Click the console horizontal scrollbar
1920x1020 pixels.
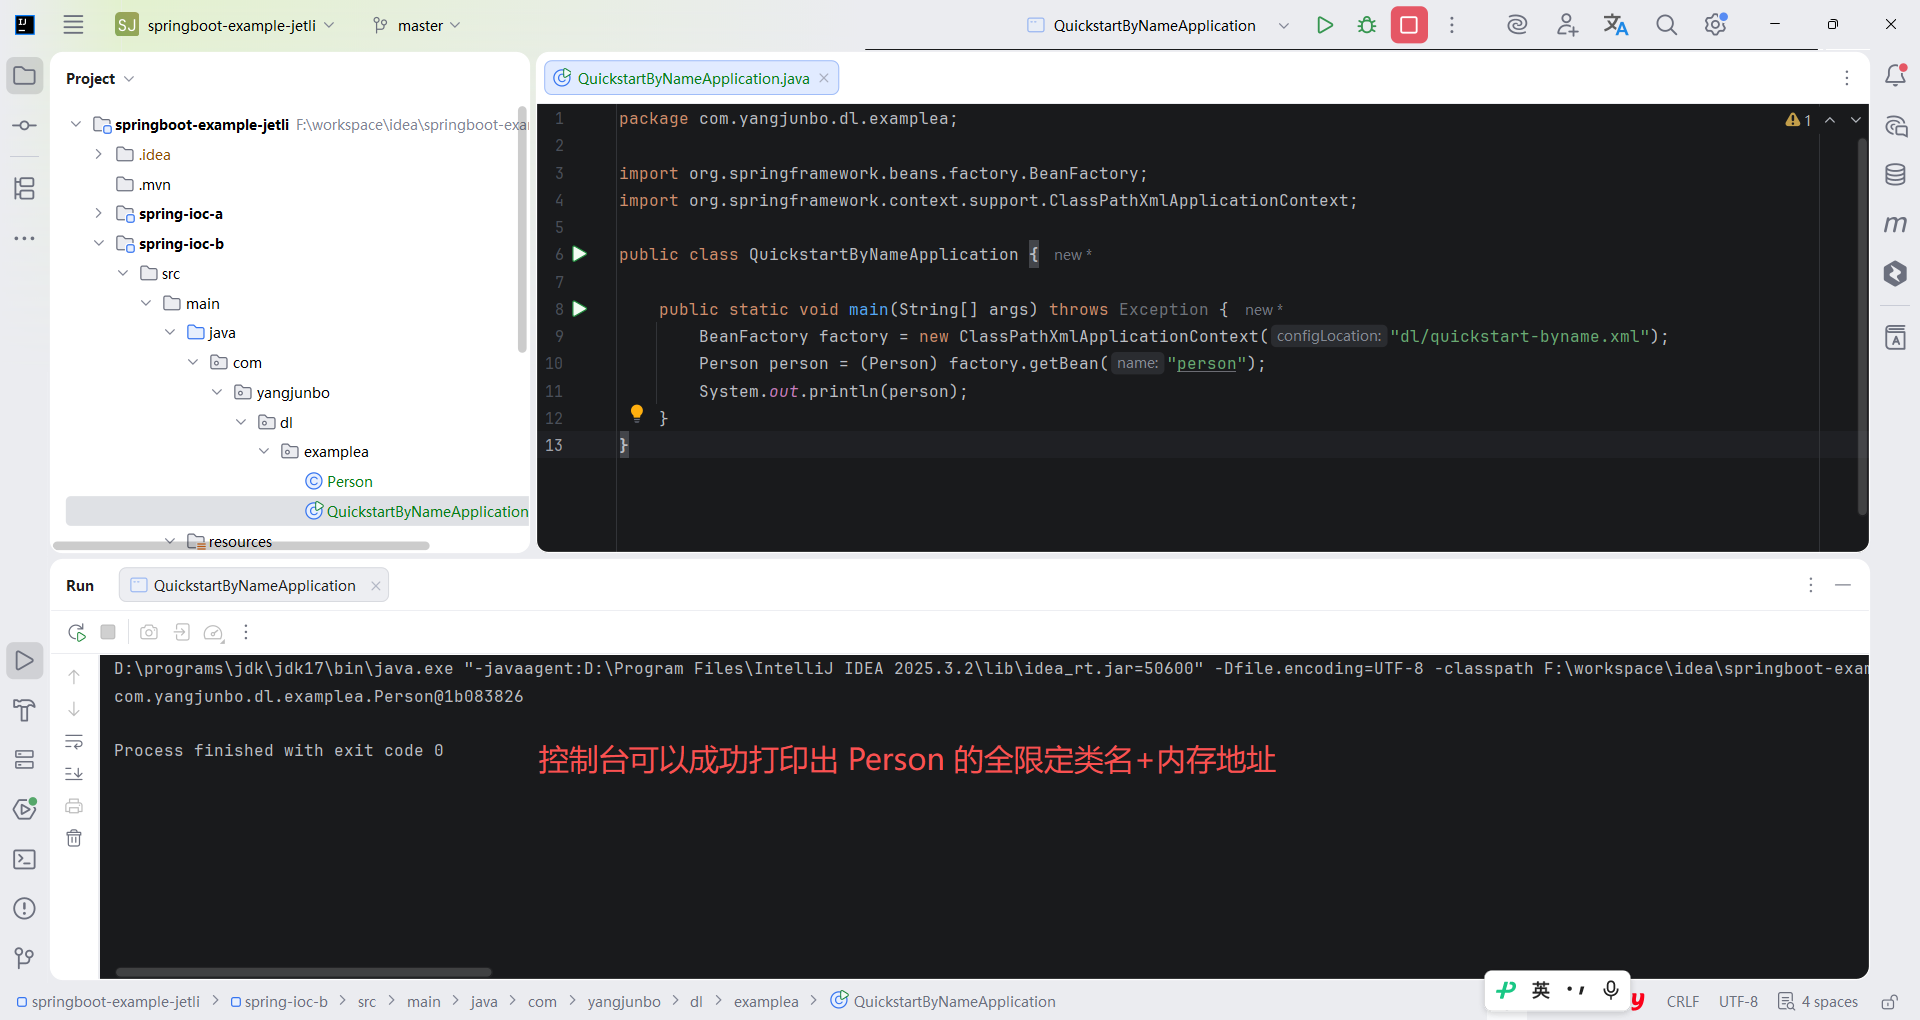304,972
